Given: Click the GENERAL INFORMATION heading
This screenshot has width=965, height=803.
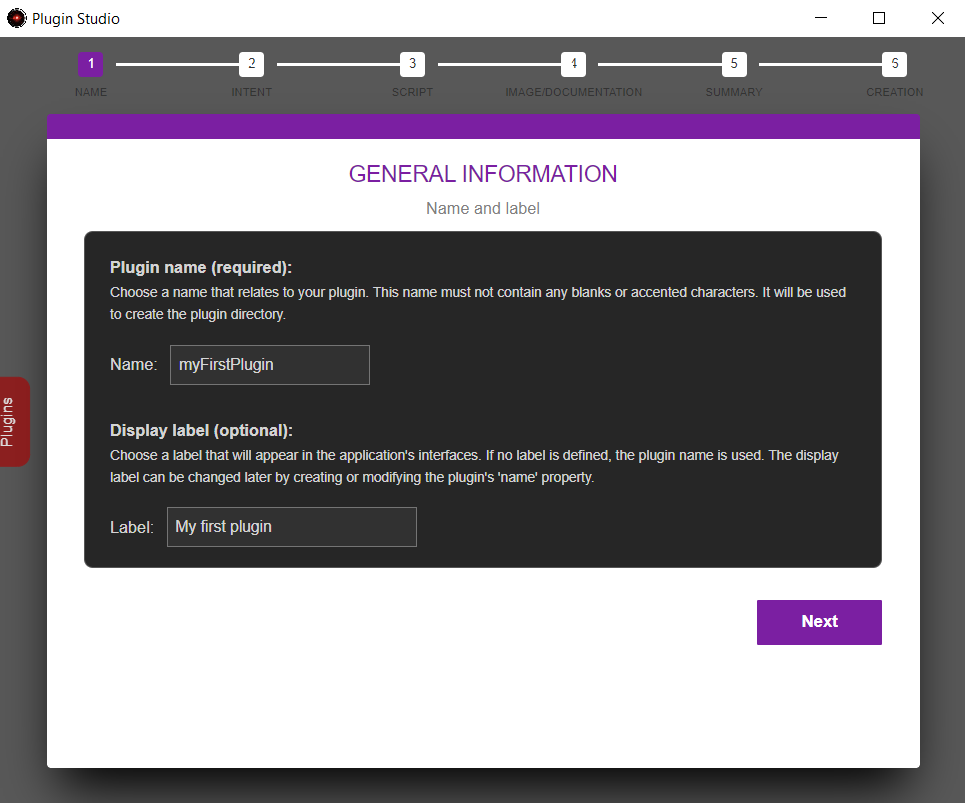Looking at the screenshot, I should tap(483, 174).
